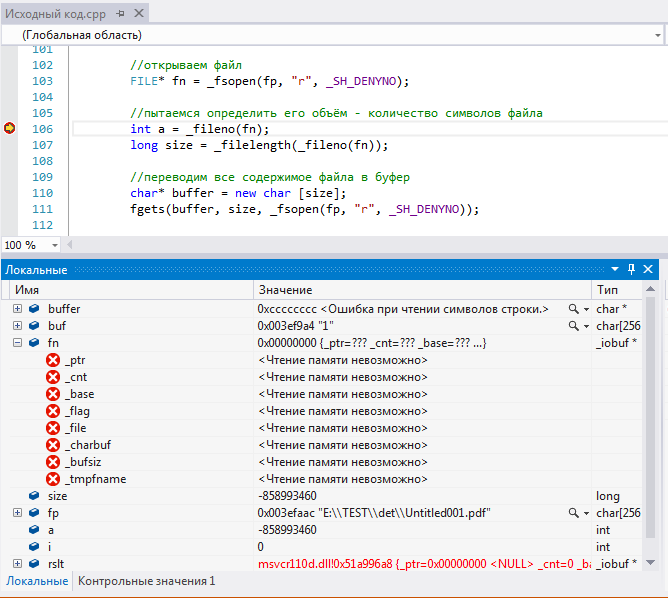Expand the fp variable node
Viewport: 668px width, 598px height.
point(17,513)
